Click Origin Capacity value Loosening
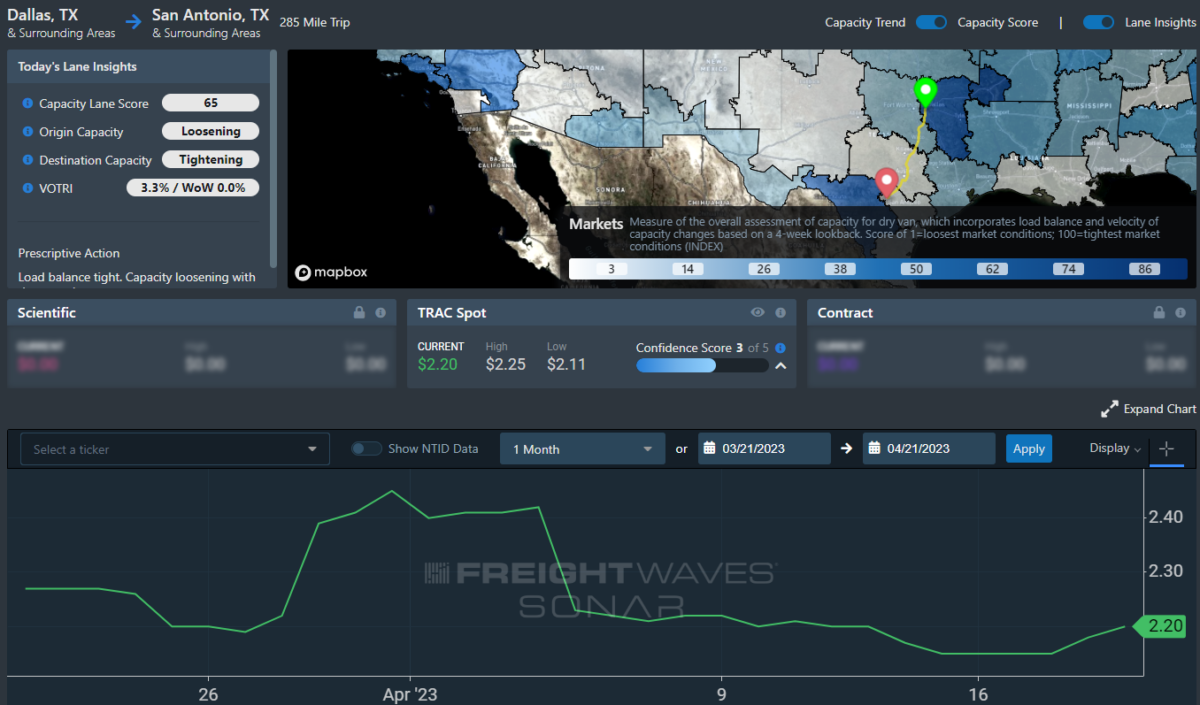1200x705 pixels. point(210,131)
